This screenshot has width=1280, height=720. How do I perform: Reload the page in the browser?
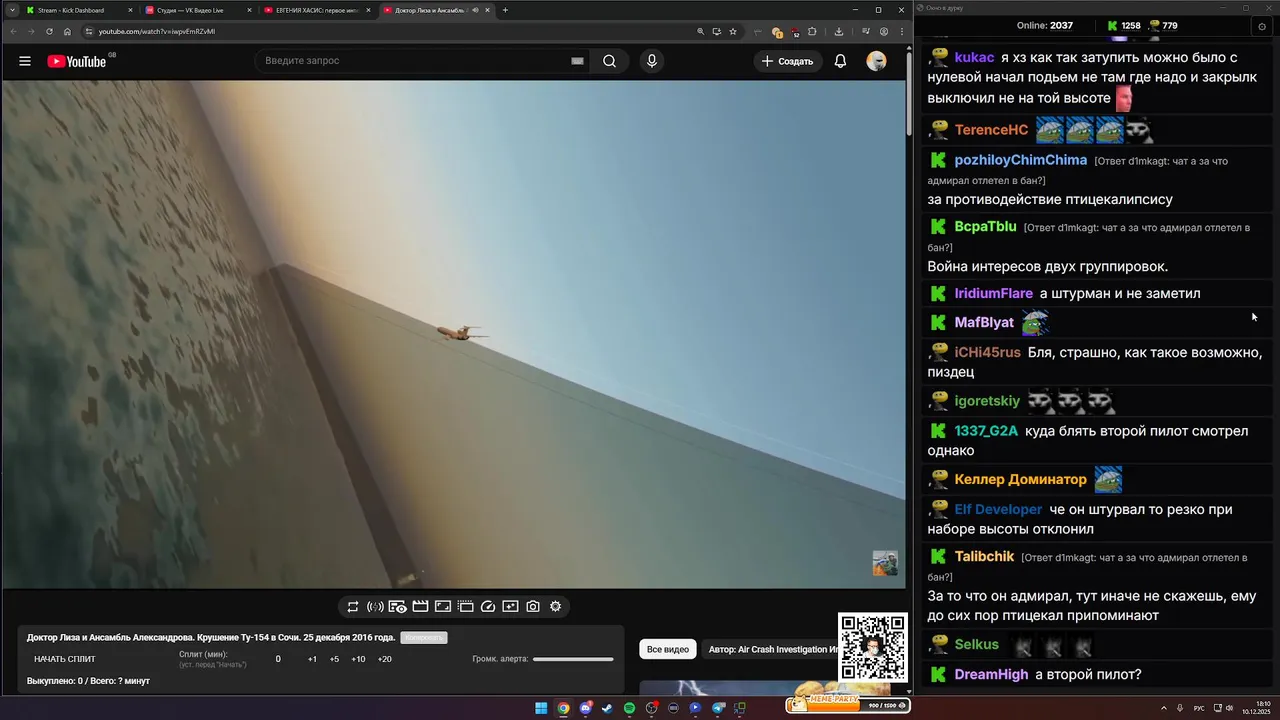point(49,31)
